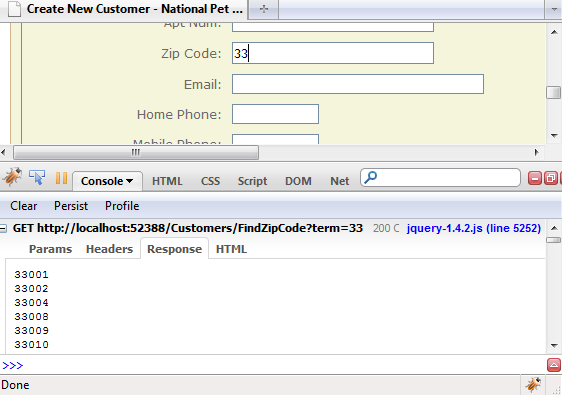Open Firebug in a new window icon

click(x=551, y=178)
